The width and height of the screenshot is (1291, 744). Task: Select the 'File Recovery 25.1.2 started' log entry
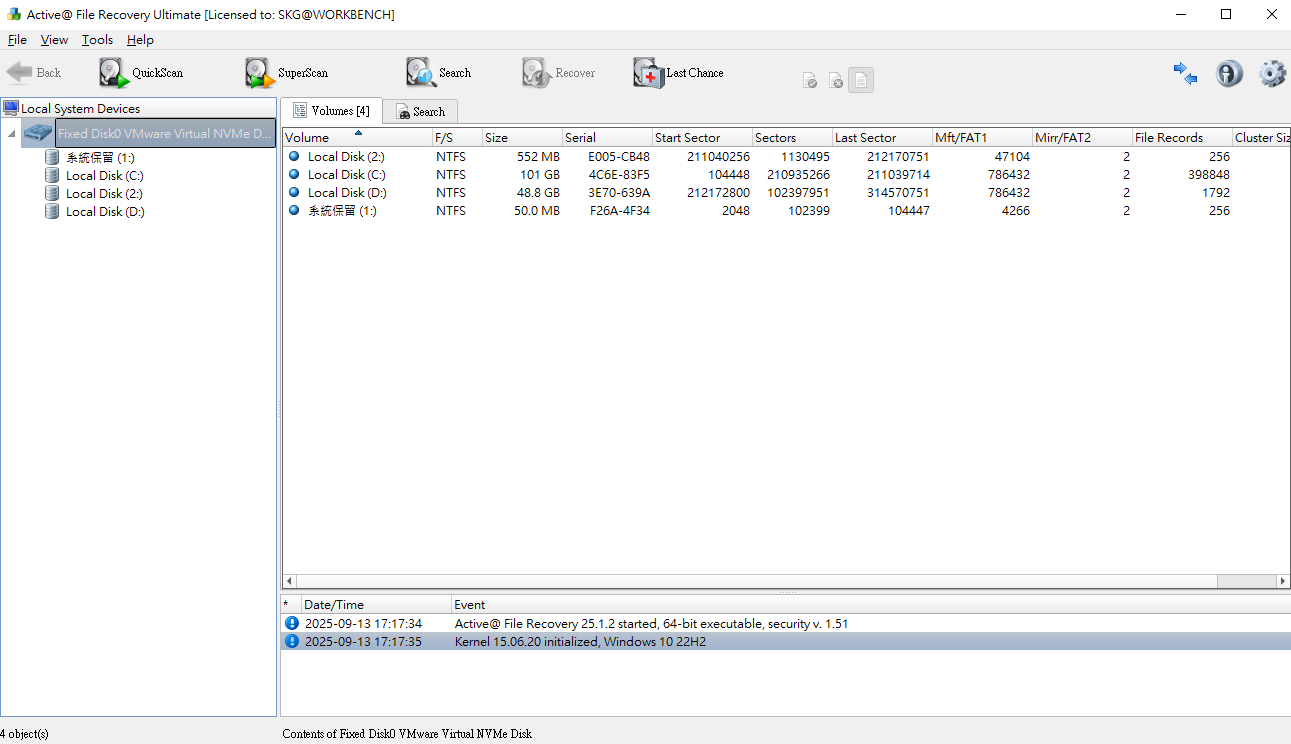point(785,624)
